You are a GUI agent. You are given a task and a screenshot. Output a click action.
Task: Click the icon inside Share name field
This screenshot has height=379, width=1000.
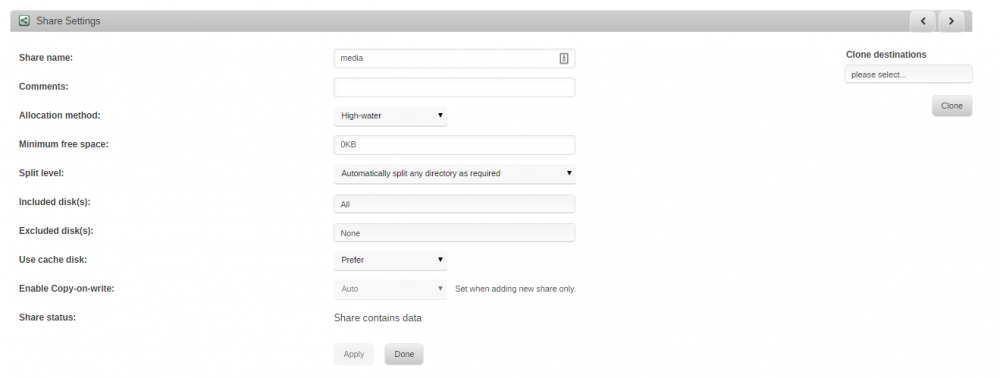pos(564,58)
